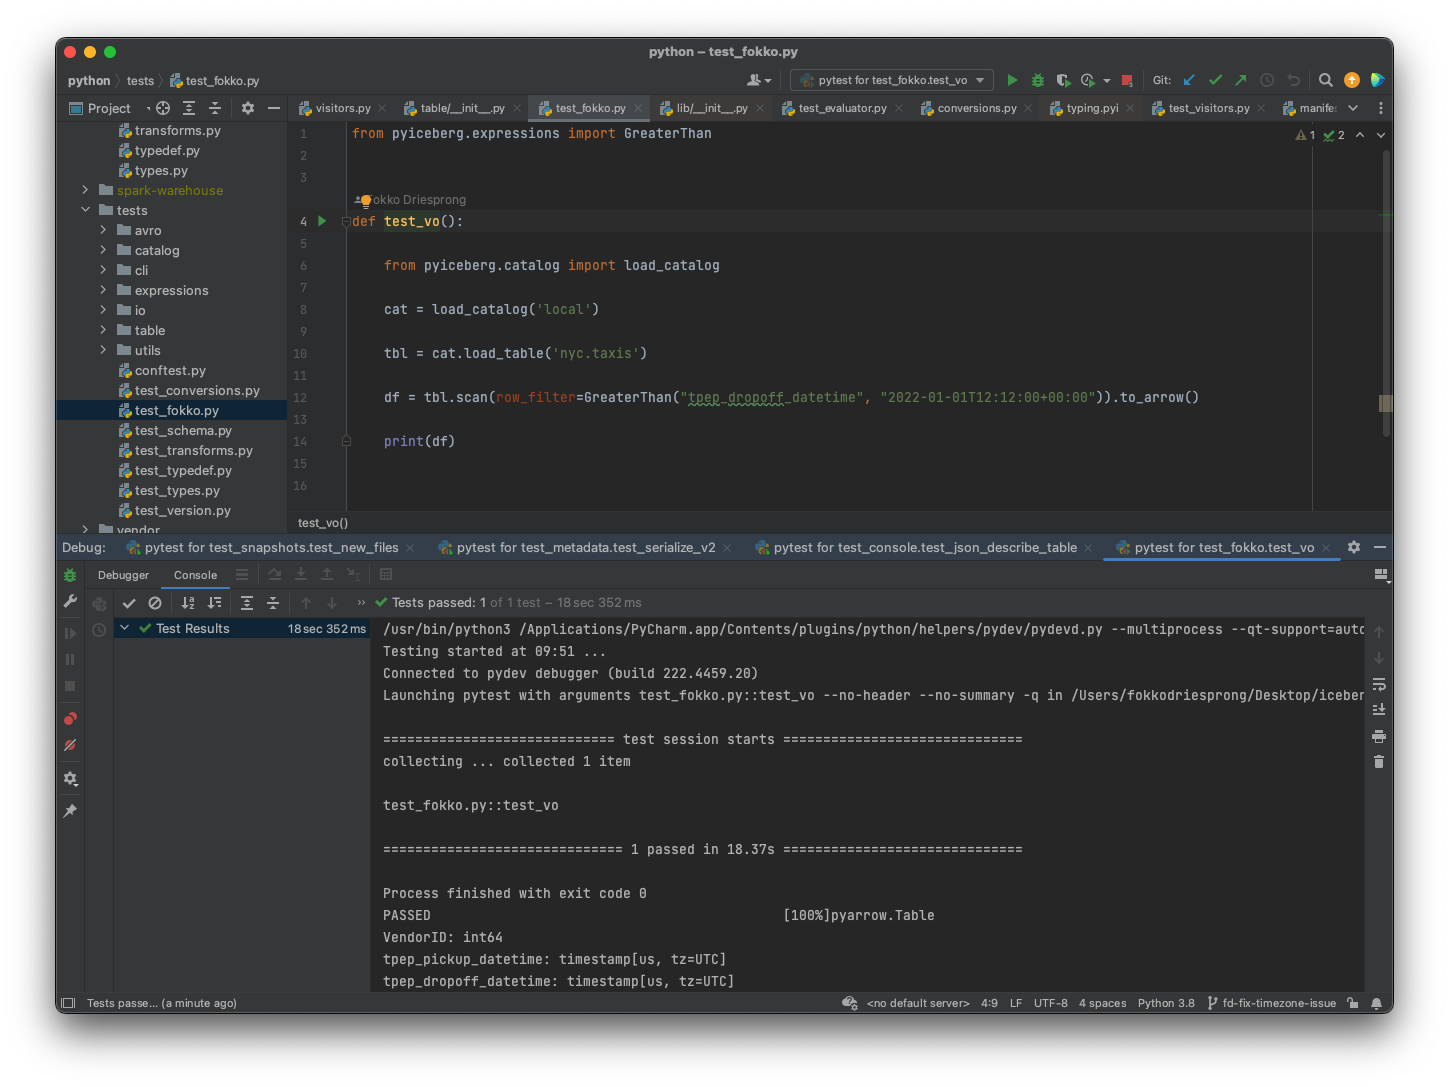
Task: Click the tests breadcrumb in the navigation bar
Action: coord(140,81)
